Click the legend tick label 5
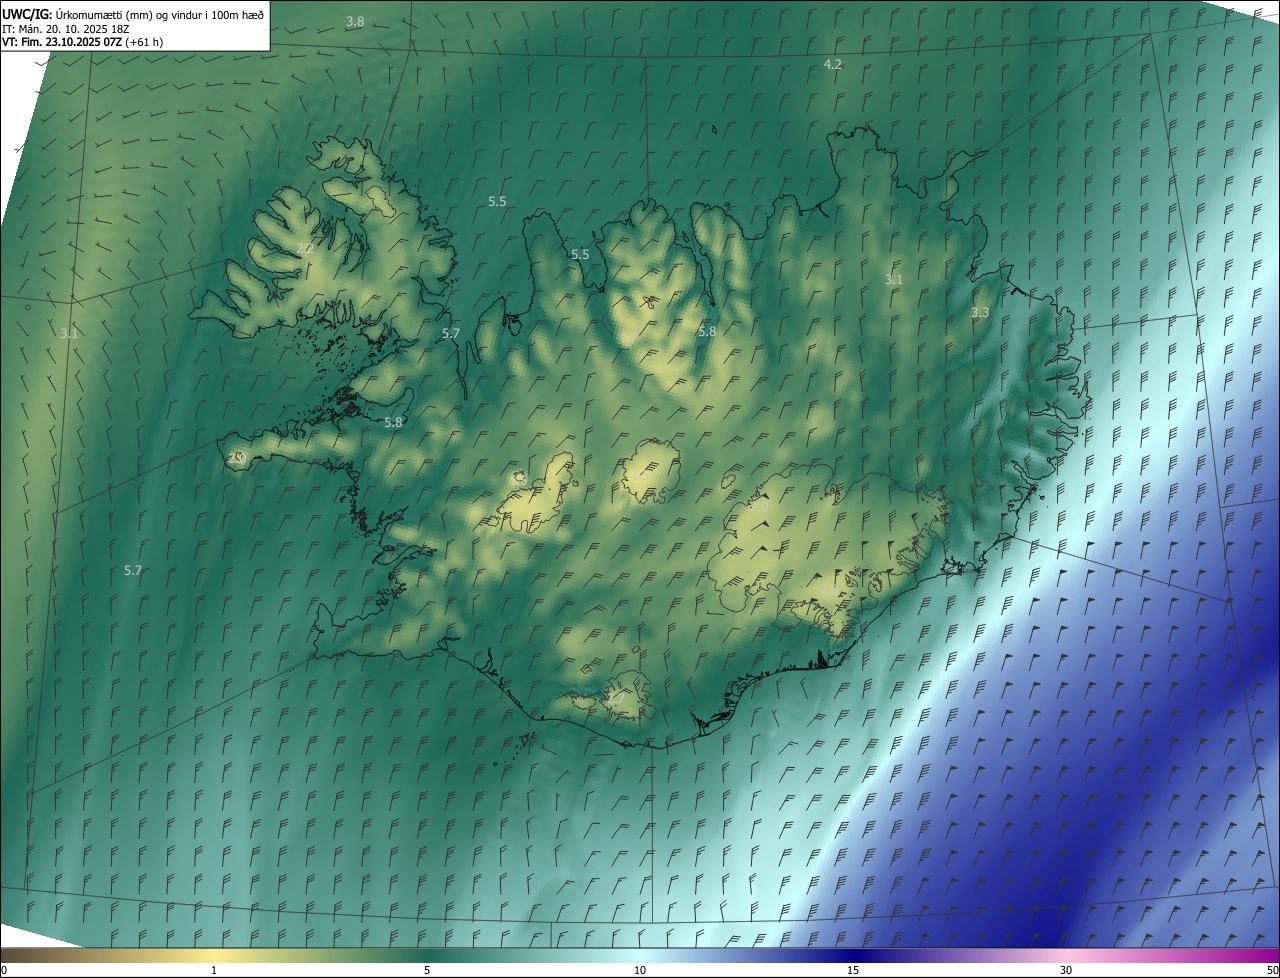 [x=427, y=970]
